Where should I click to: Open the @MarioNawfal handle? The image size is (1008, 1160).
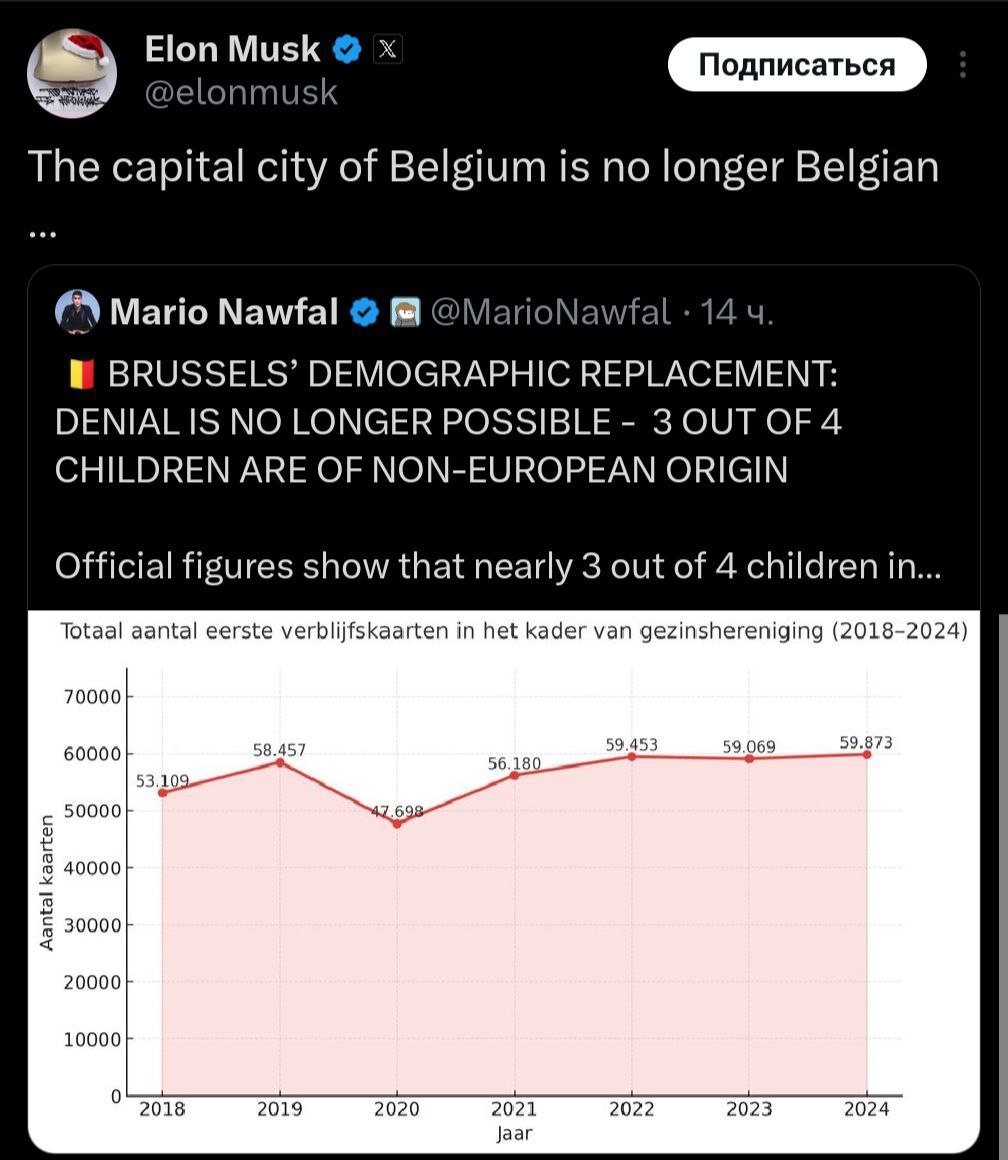(x=550, y=313)
